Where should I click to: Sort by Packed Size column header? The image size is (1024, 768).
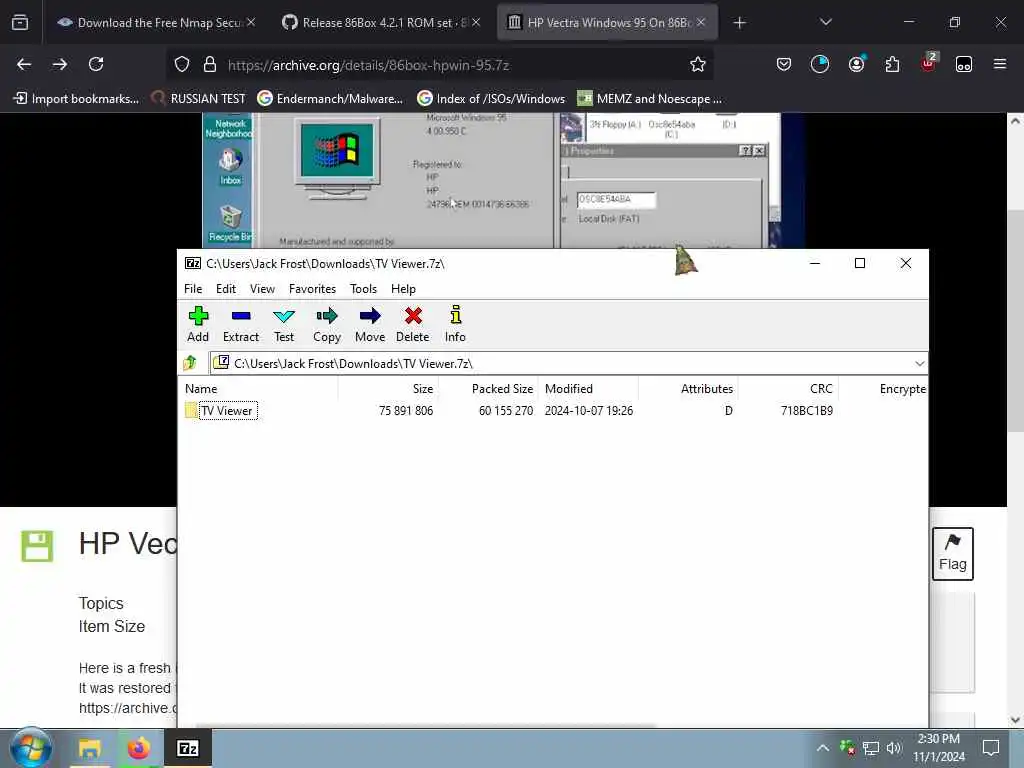(x=488, y=389)
